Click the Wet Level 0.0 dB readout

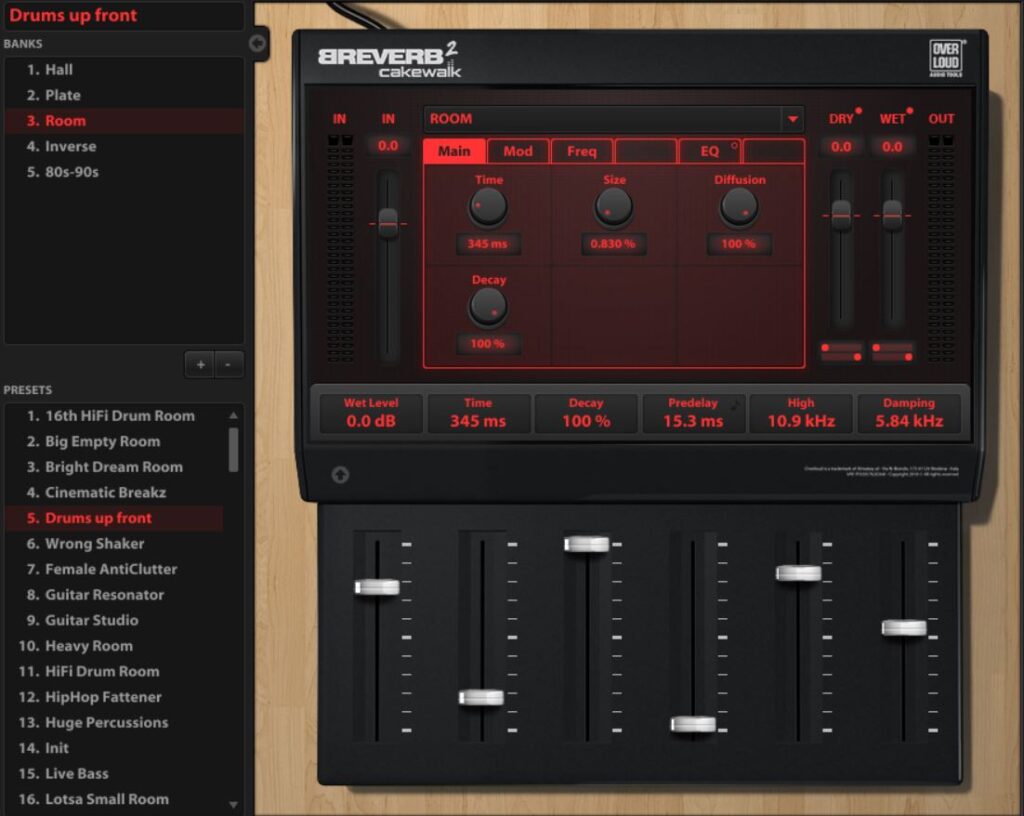click(371, 413)
